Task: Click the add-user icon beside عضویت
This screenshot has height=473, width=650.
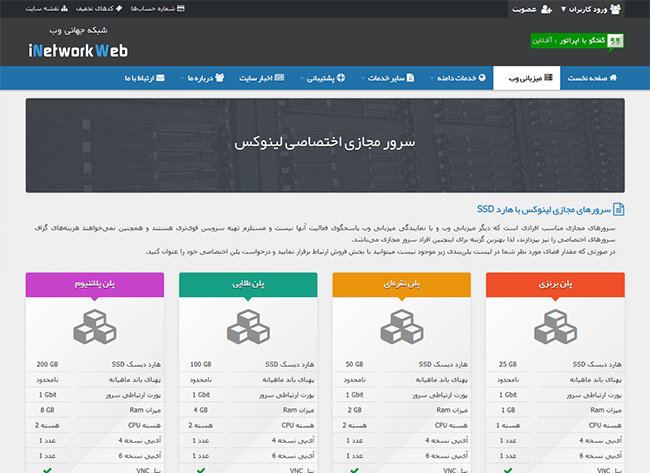Action: (x=546, y=9)
